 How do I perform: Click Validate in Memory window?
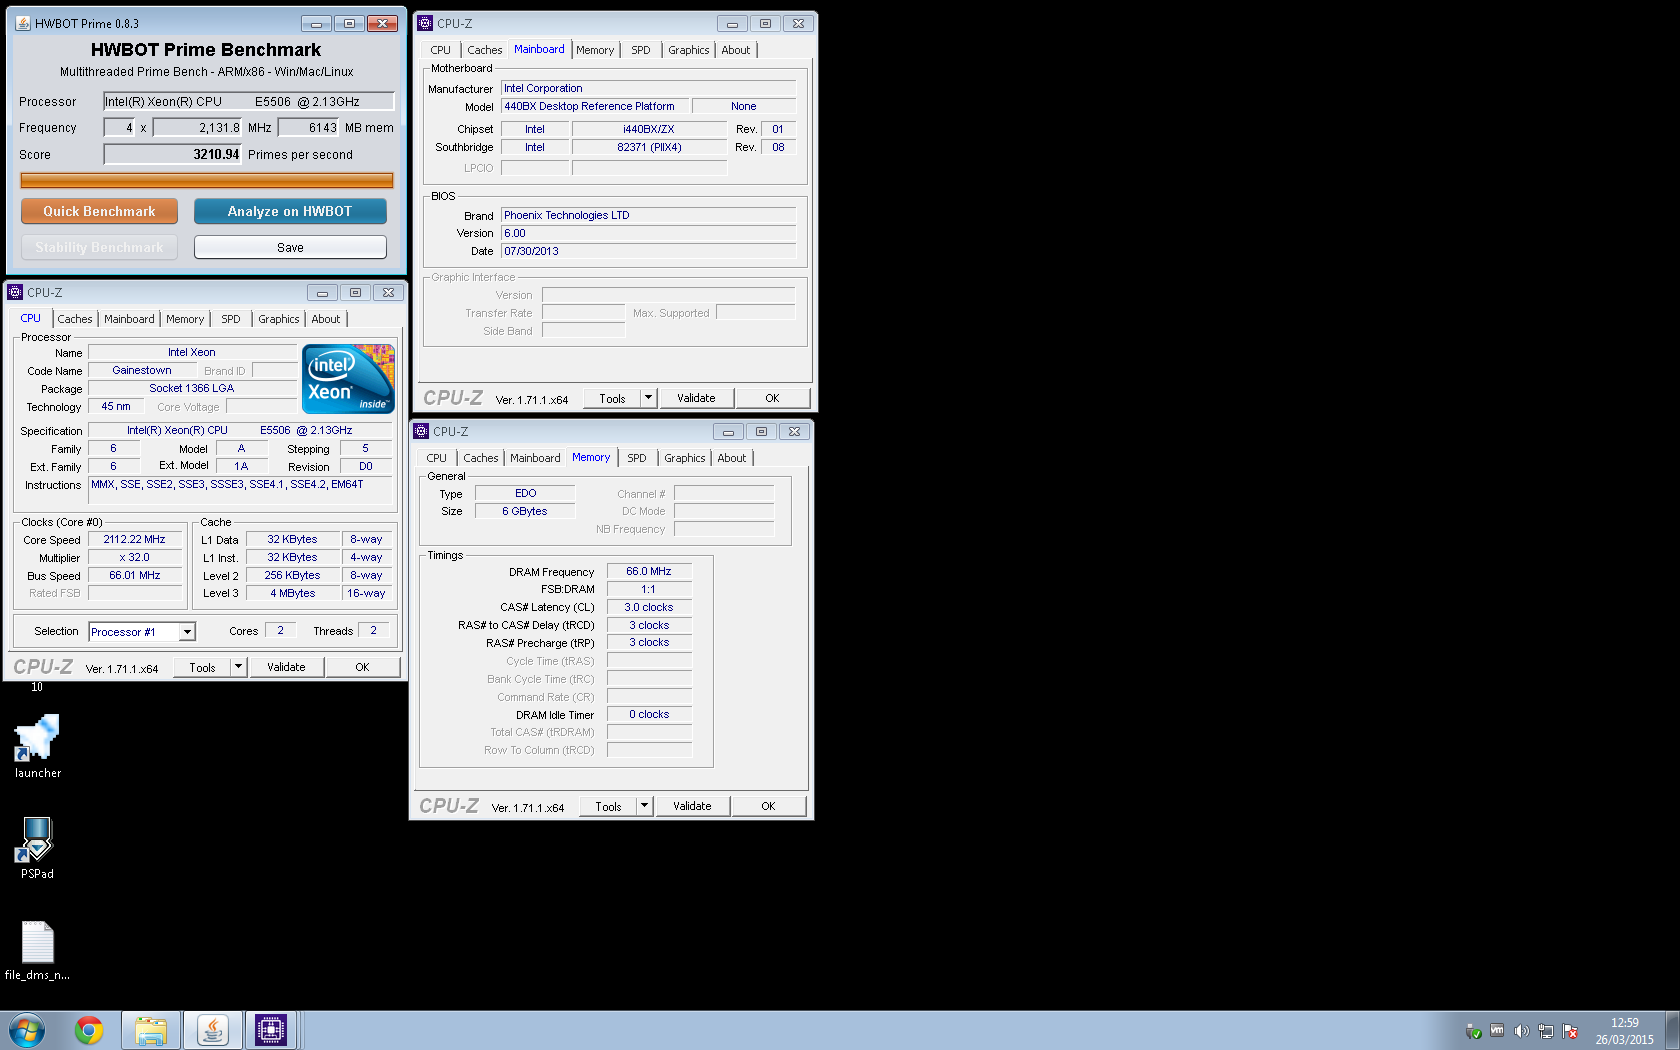click(692, 806)
